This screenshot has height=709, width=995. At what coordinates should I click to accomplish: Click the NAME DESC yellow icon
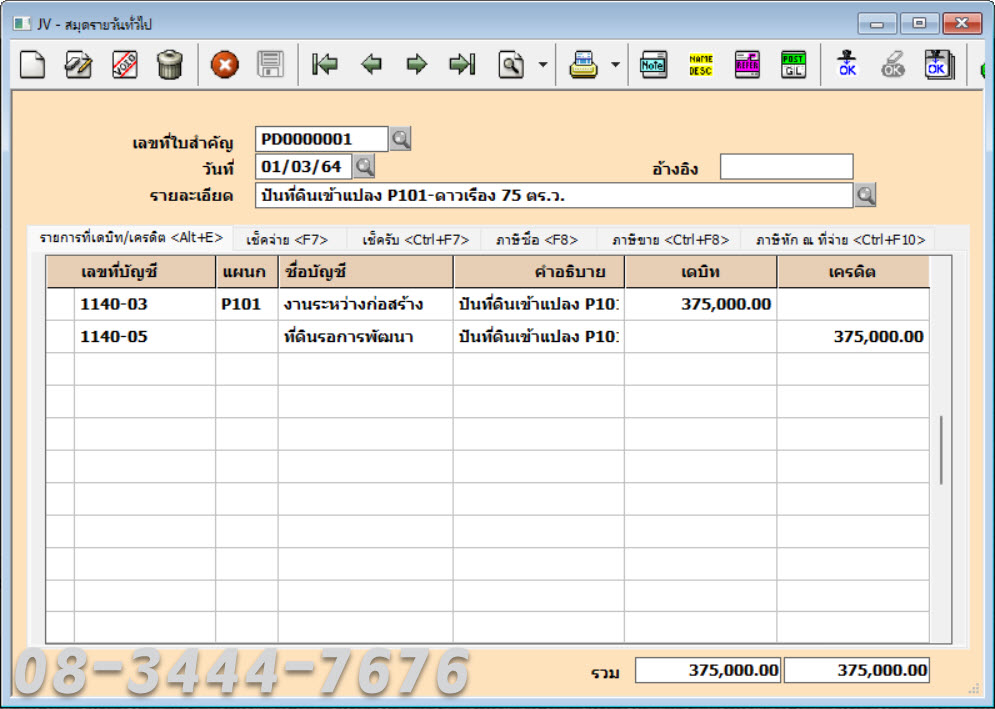(701, 64)
